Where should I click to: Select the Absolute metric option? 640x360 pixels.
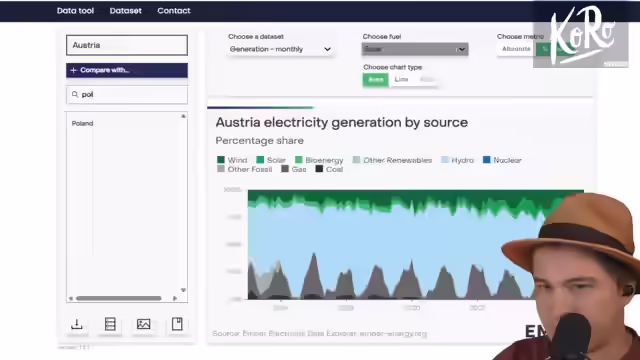tap(516, 49)
